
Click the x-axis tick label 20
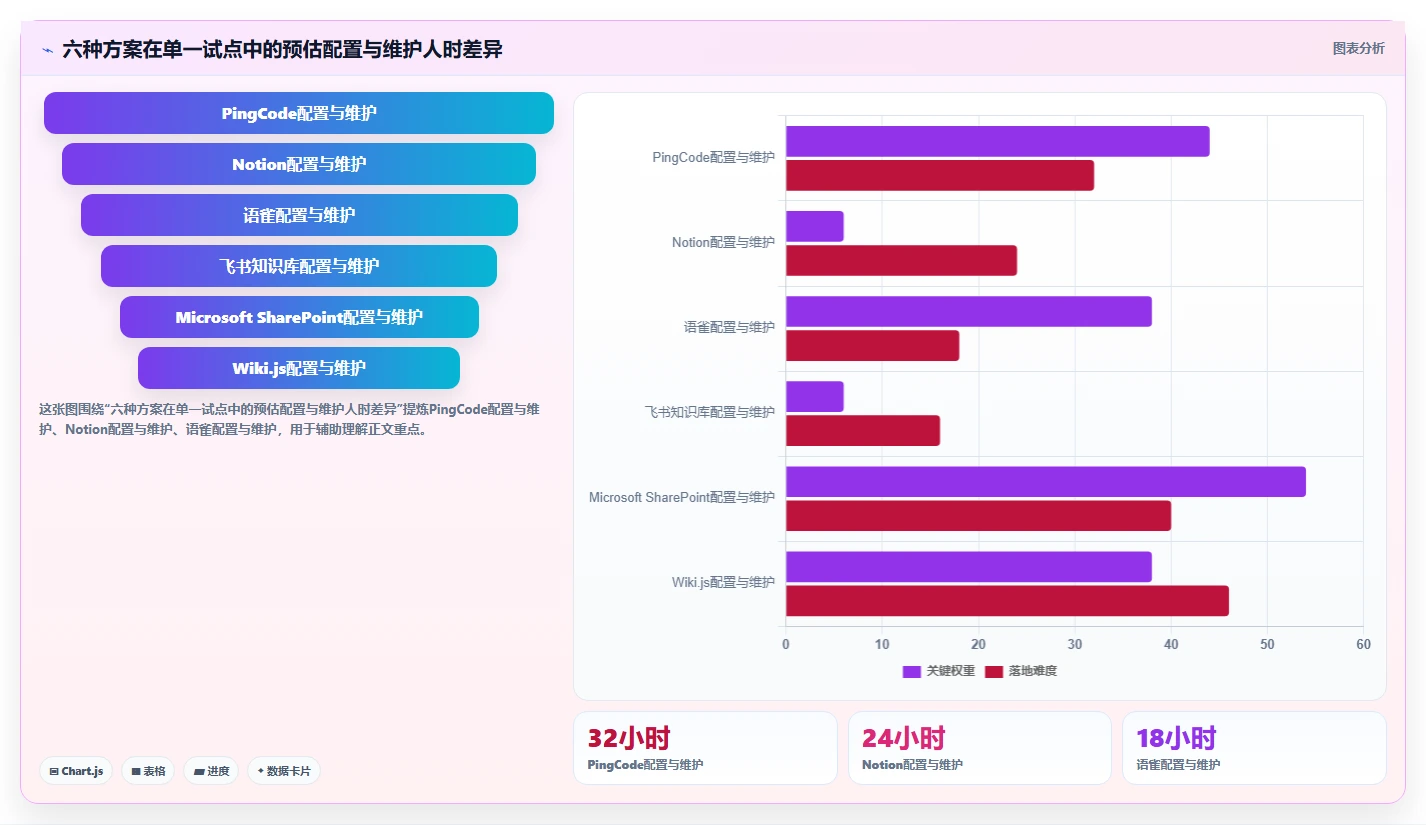[978, 645]
